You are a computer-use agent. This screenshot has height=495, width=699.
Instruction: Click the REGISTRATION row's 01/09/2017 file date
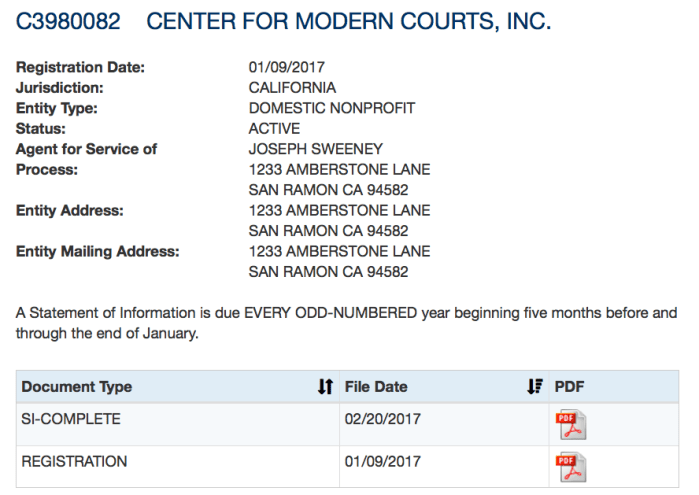click(x=383, y=461)
